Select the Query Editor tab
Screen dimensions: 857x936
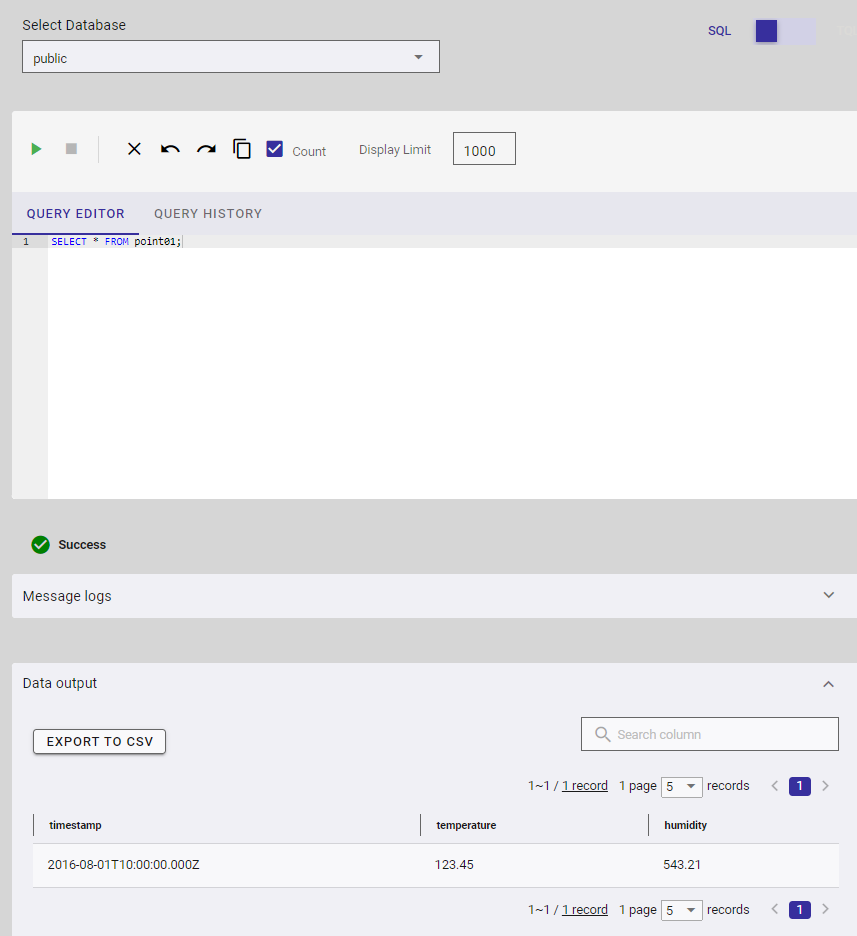[x=76, y=214]
